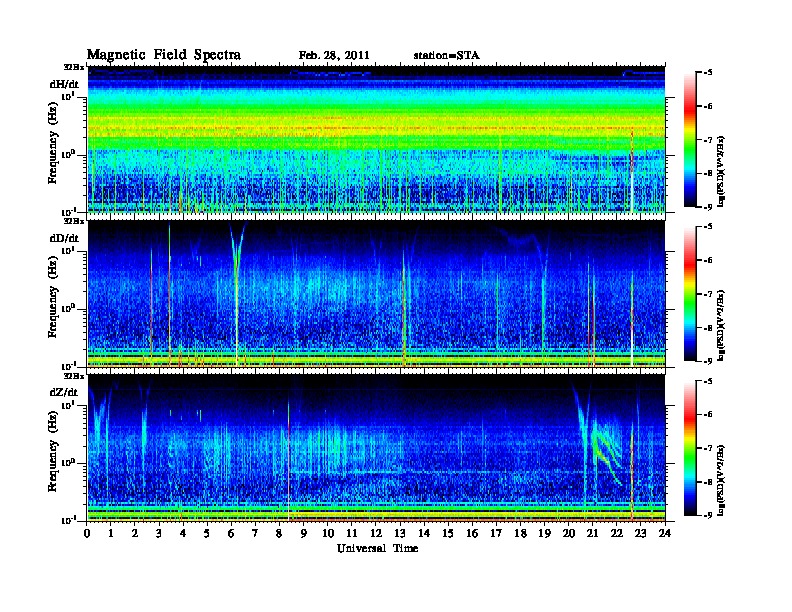The width and height of the screenshot is (792, 612).
Task: Click hour tick label "10" on the time axis
Action: point(328,533)
